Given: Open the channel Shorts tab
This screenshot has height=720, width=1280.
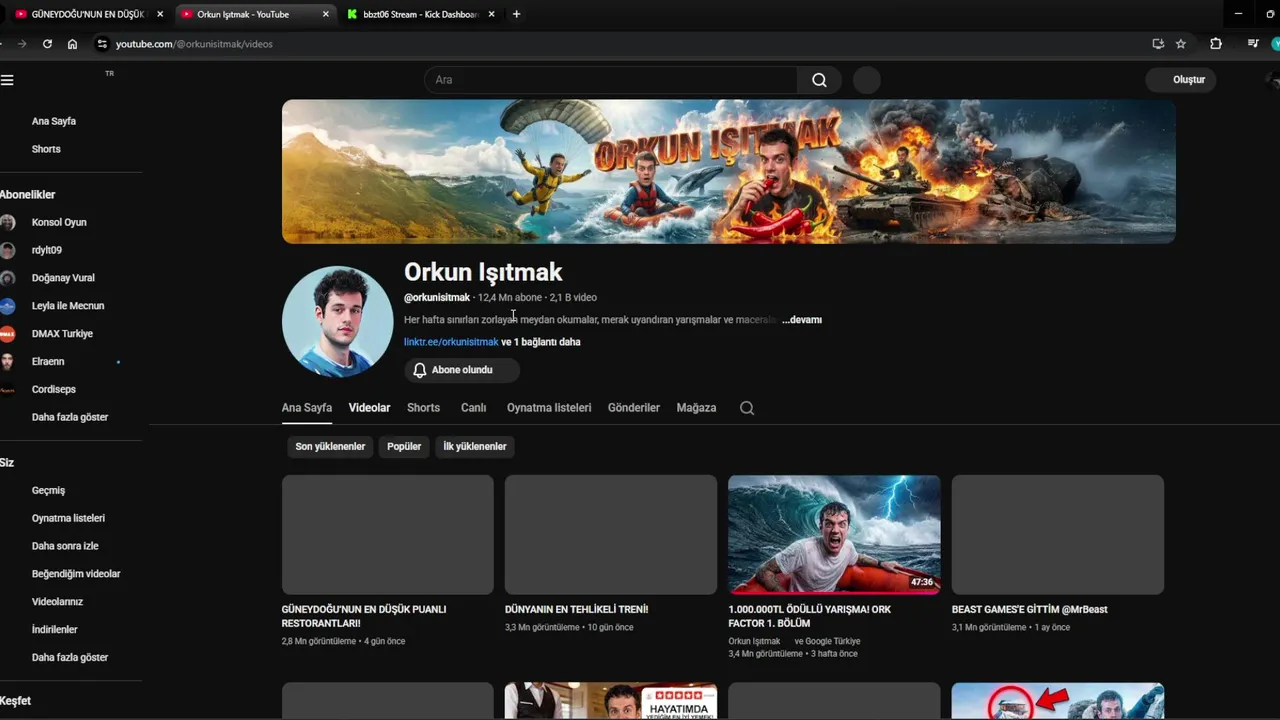Looking at the screenshot, I should pyautogui.click(x=423, y=408).
